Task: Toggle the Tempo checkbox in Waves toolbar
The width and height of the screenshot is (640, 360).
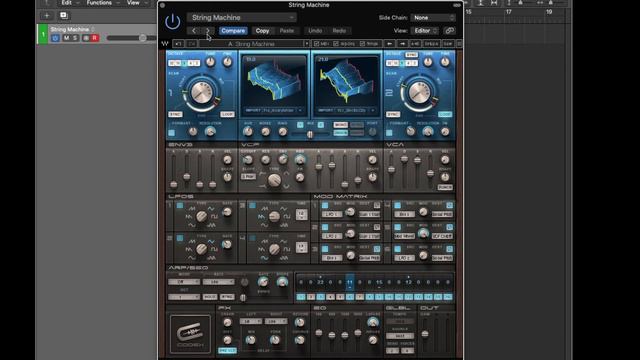Action: click(362, 43)
